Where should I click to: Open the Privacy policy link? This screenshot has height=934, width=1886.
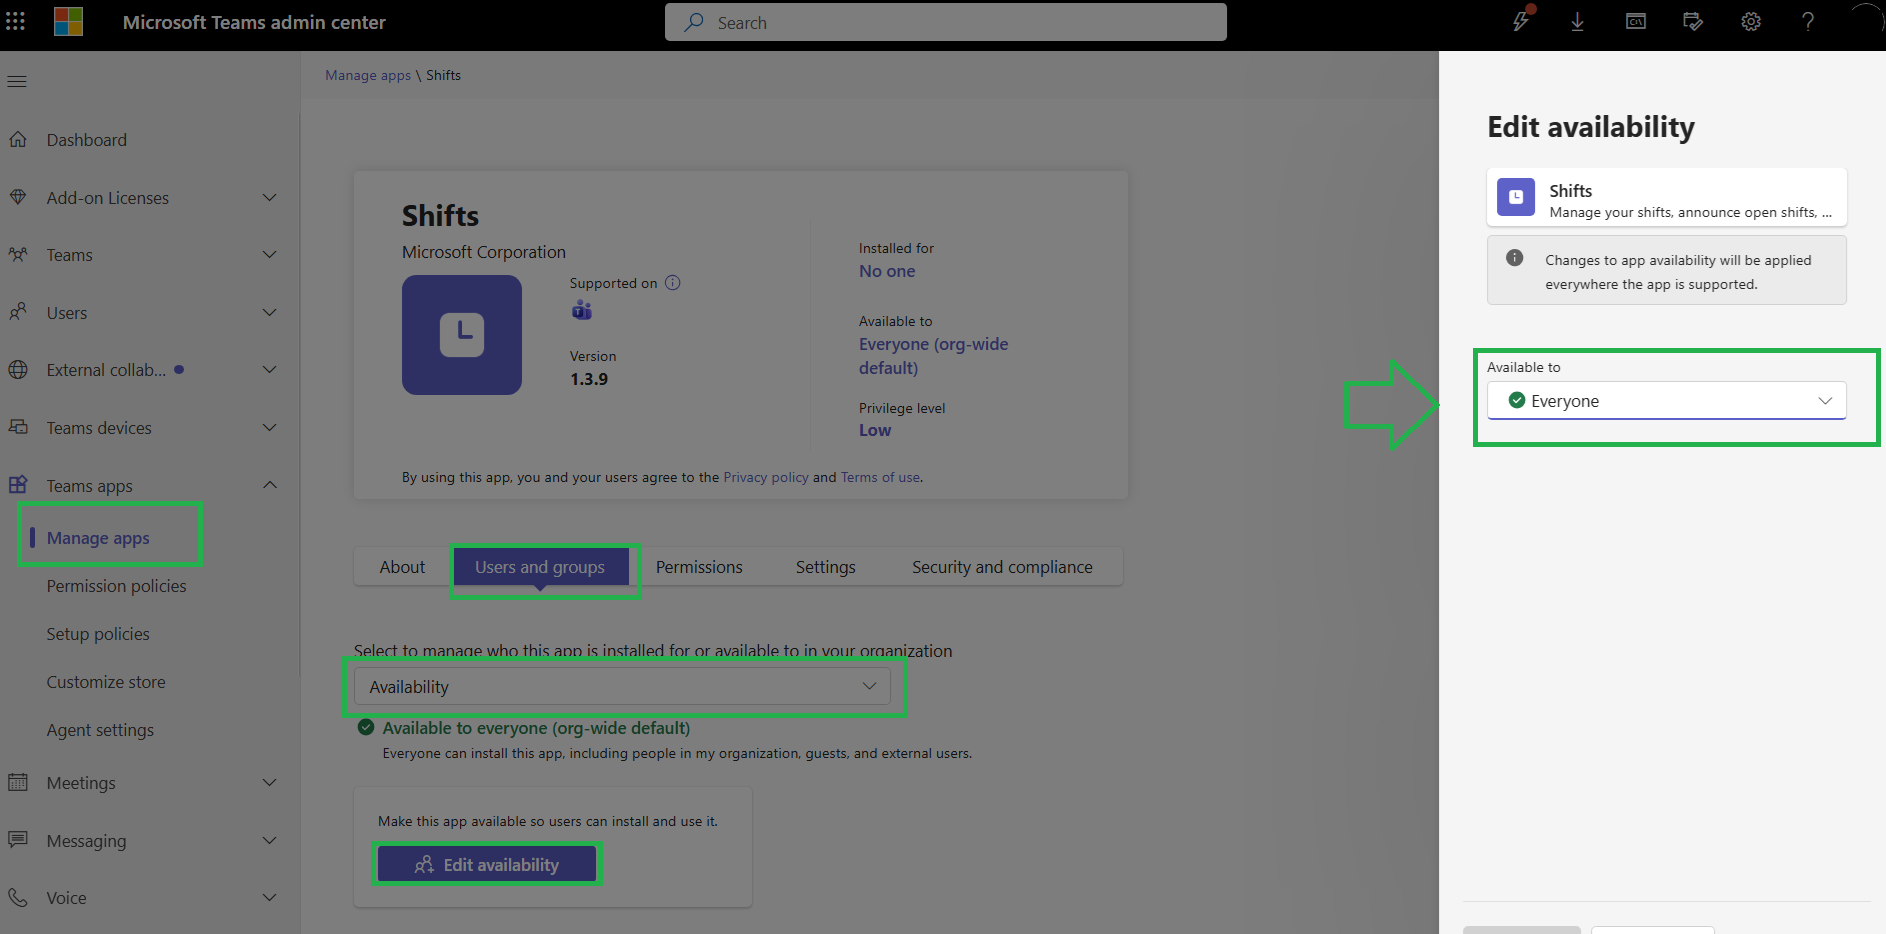click(x=766, y=477)
